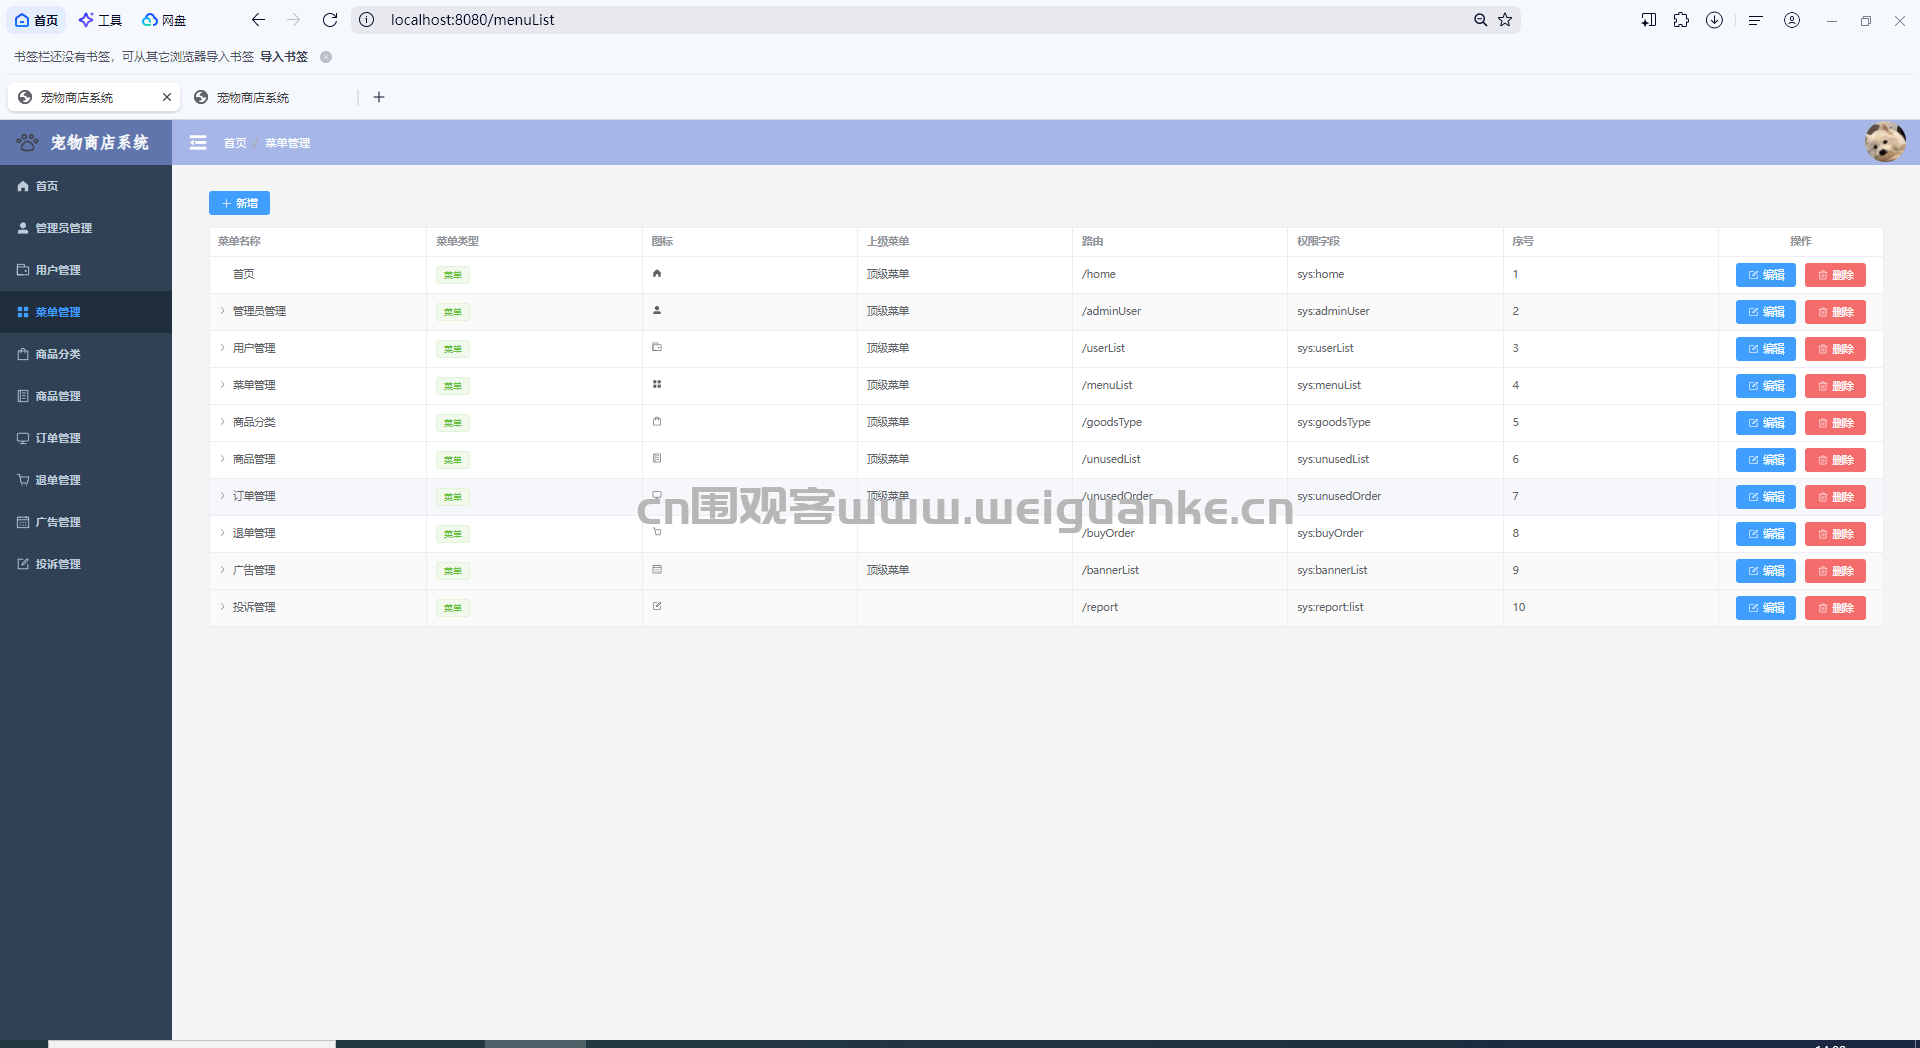
Task: Click the 网盘 browser toolbar shortcut
Action: tap(164, 20)
